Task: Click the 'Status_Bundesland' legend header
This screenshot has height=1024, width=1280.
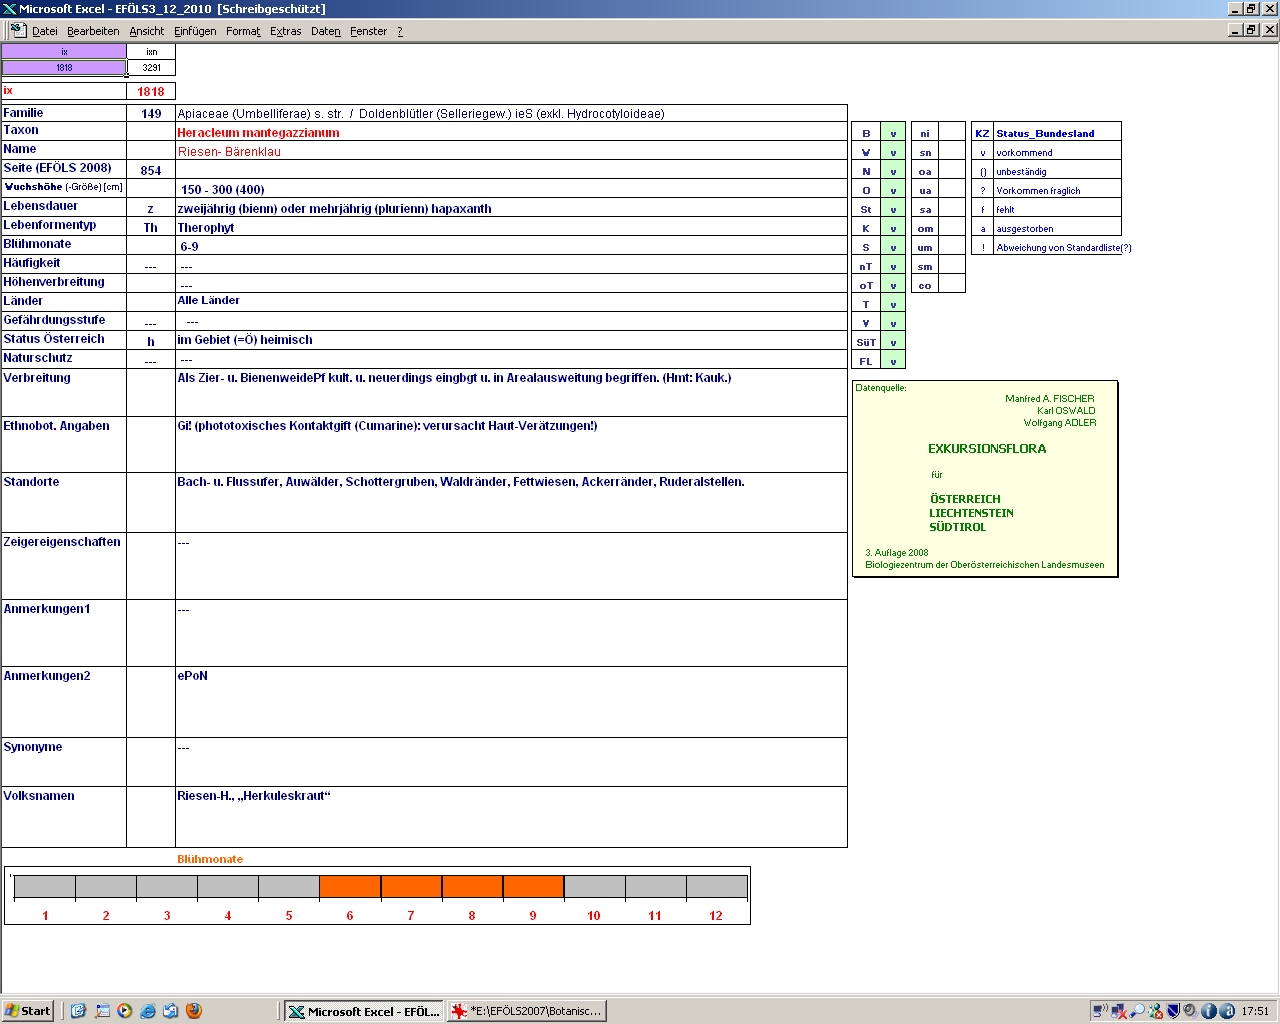Action: [x=1045, y=133]
